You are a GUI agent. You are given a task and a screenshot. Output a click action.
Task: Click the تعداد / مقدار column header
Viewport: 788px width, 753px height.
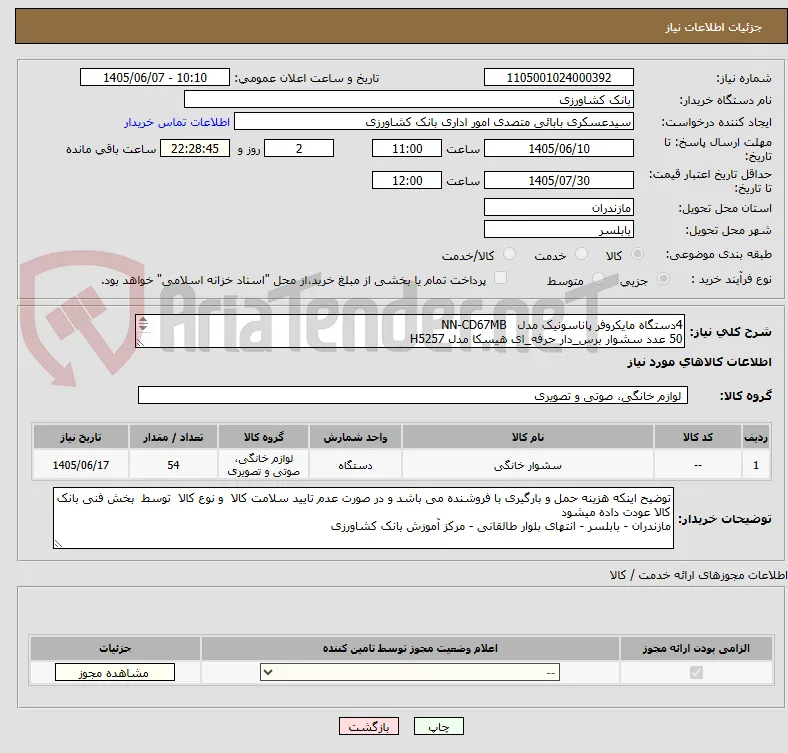(x=173, y=437)
